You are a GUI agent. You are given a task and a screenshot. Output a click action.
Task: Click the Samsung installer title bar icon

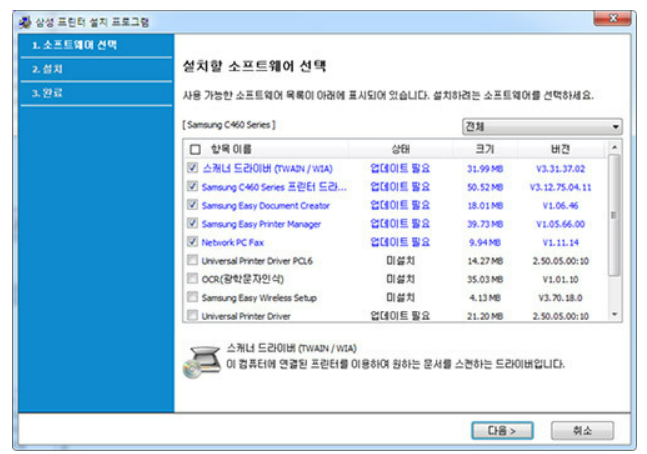tap(25, 22)
